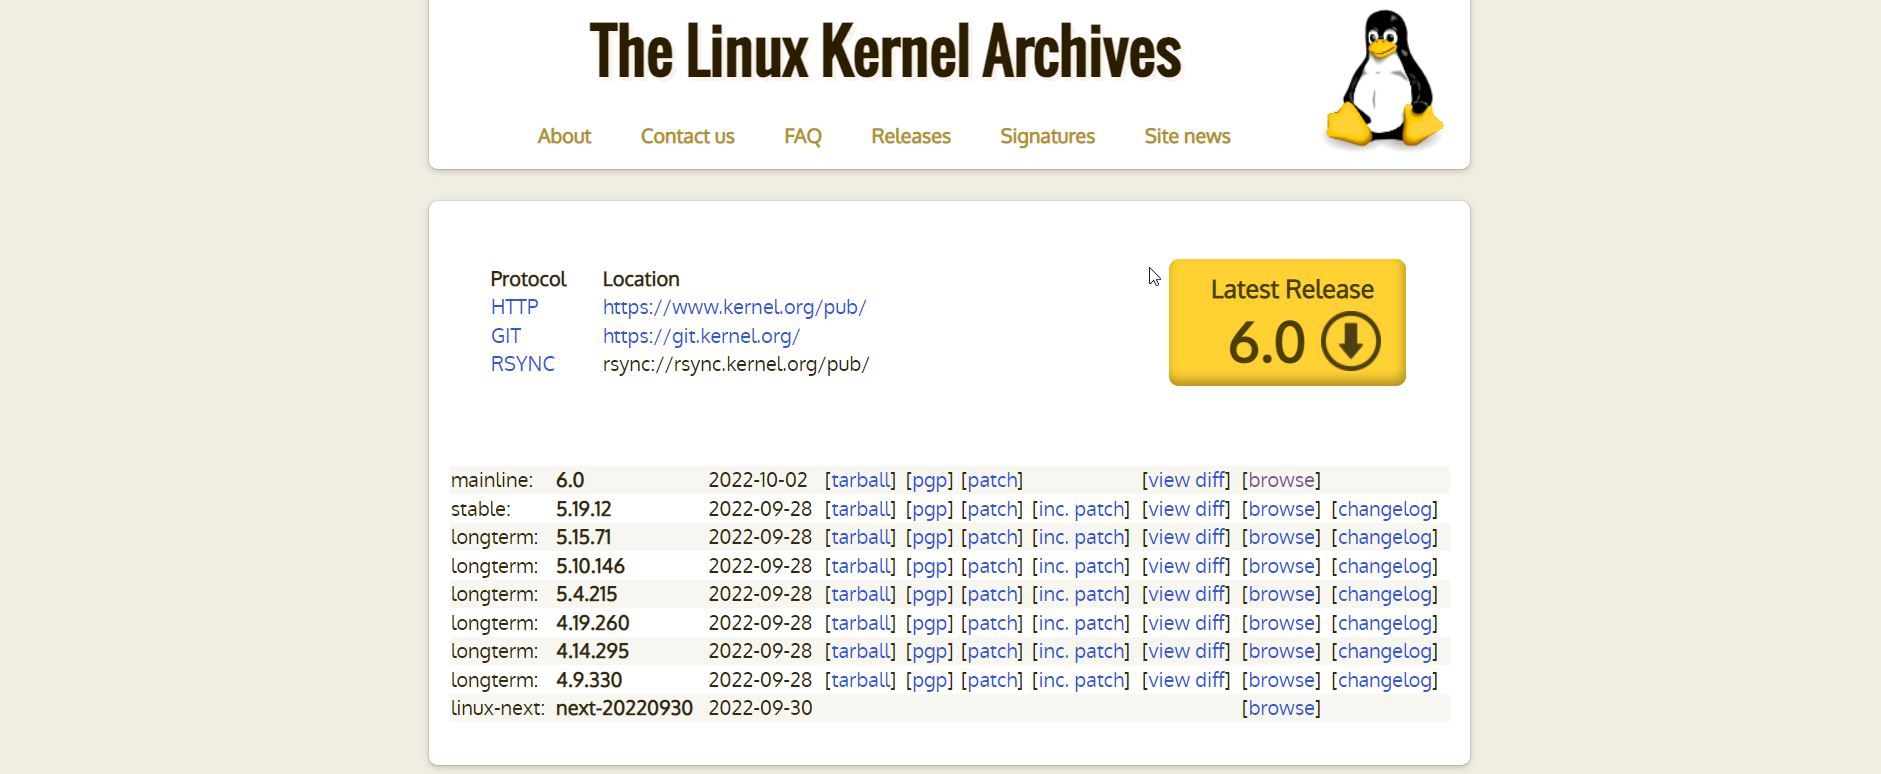This screenshot has height=774, width=1881.
Task: Open patch for 5.10.146
Action: tap(992, 567)
